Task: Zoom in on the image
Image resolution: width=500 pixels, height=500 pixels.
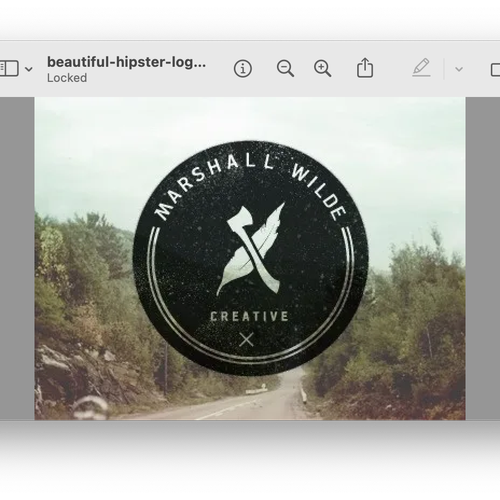Action: [322, 69]
